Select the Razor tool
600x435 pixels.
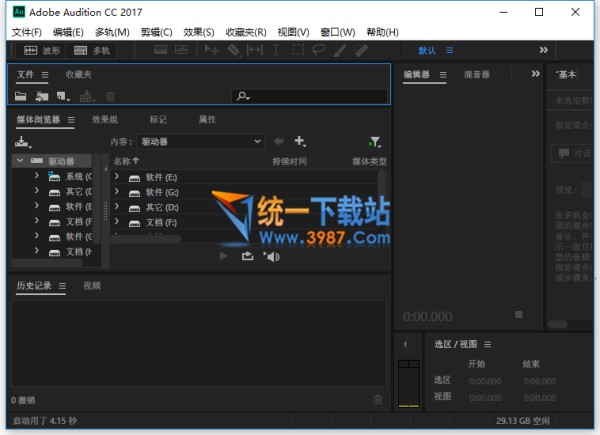pyautogui.click(x=233, y=50)
